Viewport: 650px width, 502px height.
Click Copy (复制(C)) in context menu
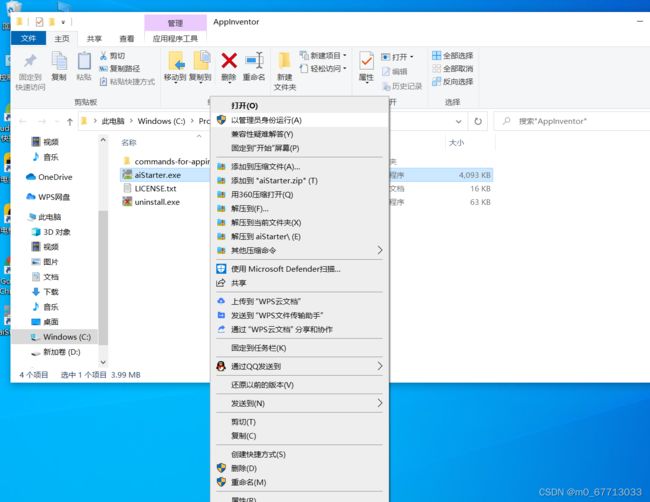tap(299, 436)
